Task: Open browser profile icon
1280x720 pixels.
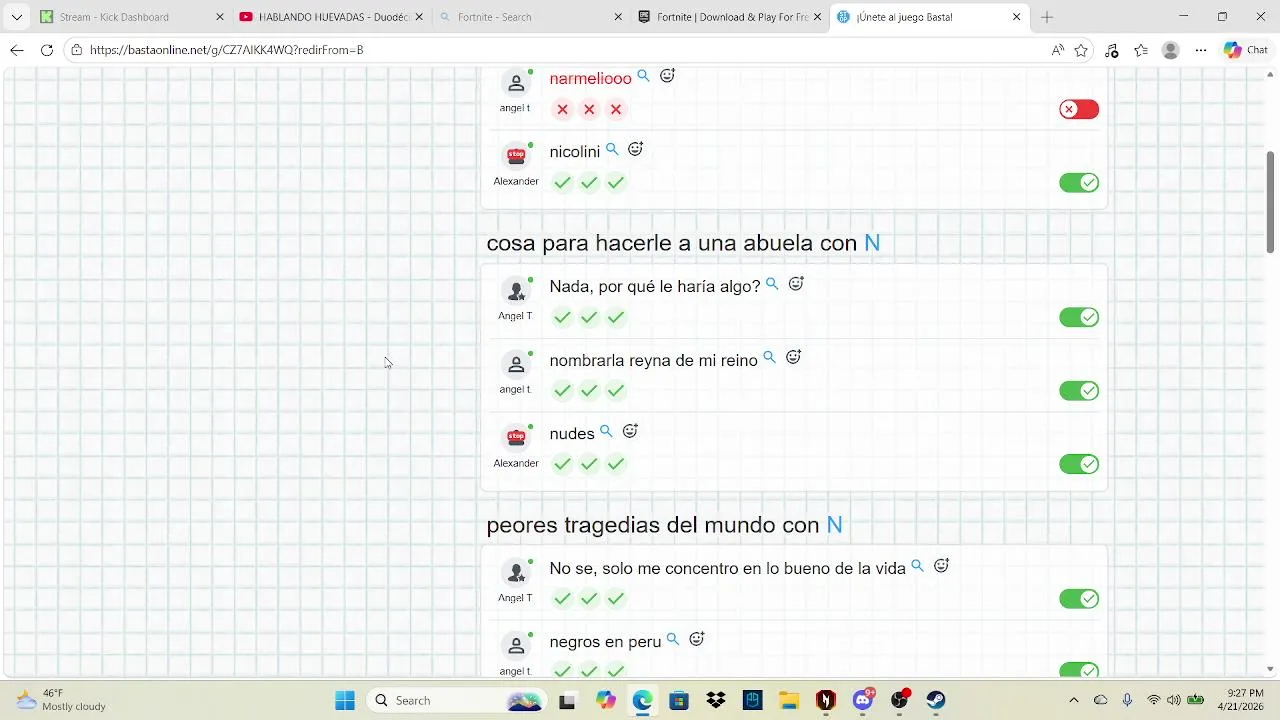Action: pos(1170,50)
